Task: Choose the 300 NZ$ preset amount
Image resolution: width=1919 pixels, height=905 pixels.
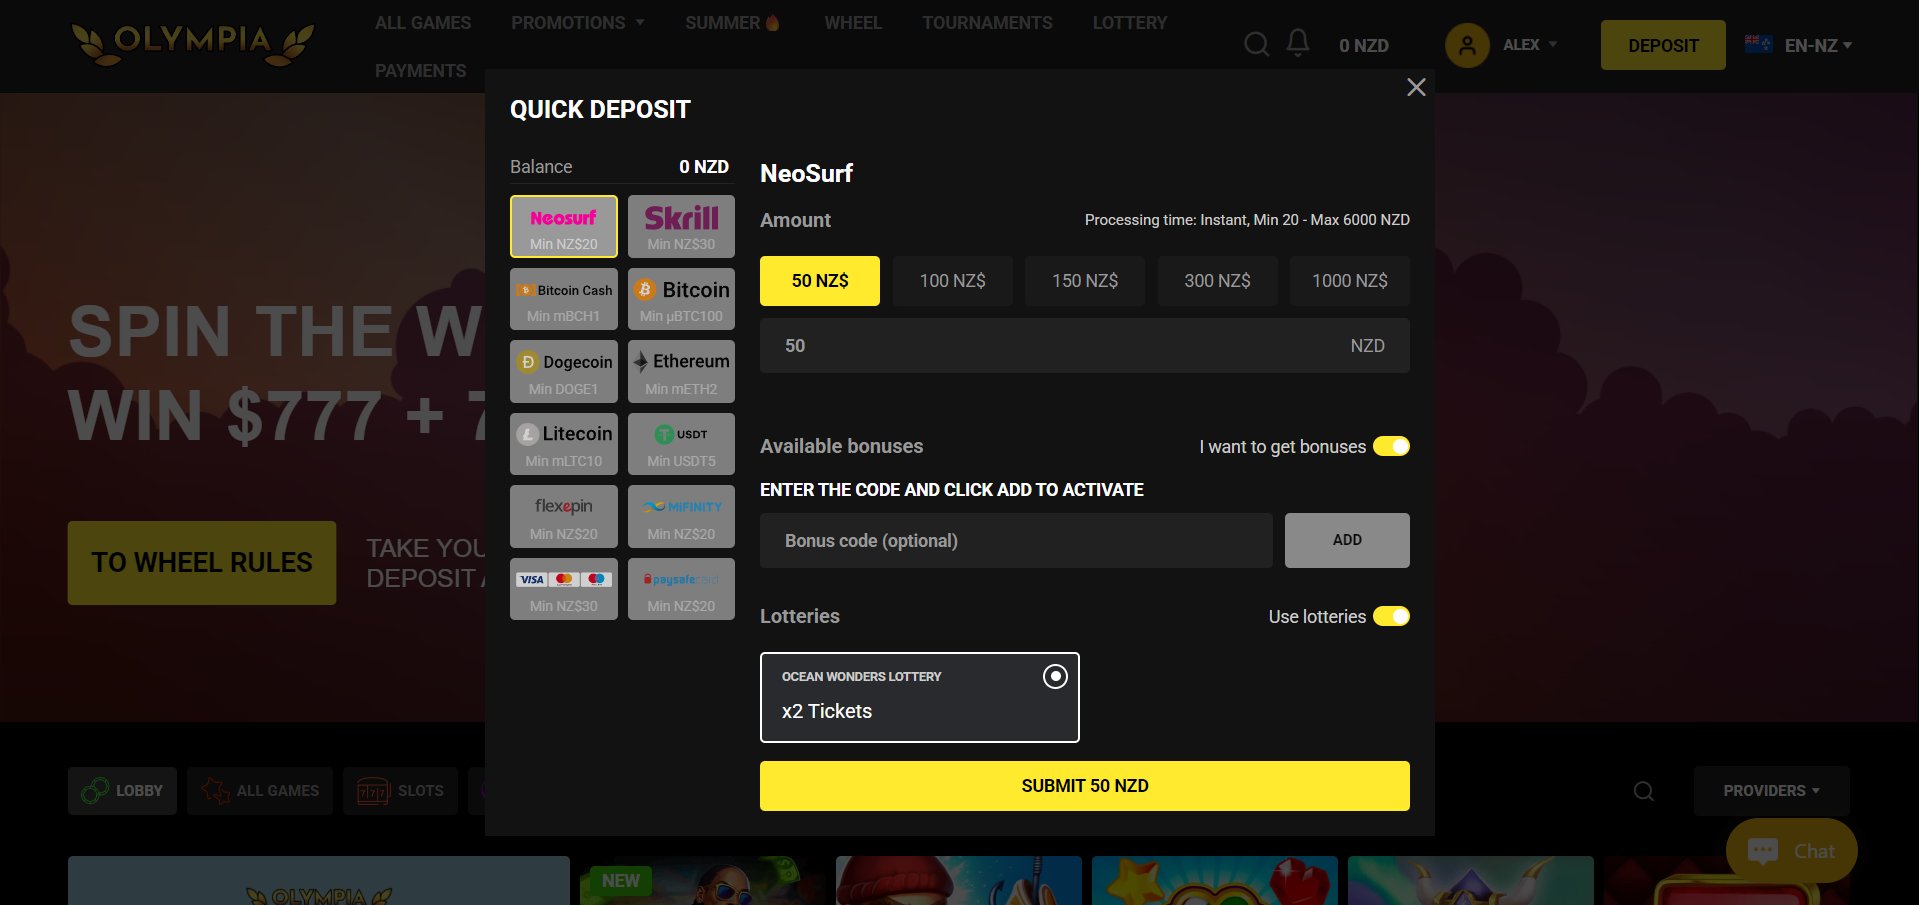Action: click(x=1217, y=281)
